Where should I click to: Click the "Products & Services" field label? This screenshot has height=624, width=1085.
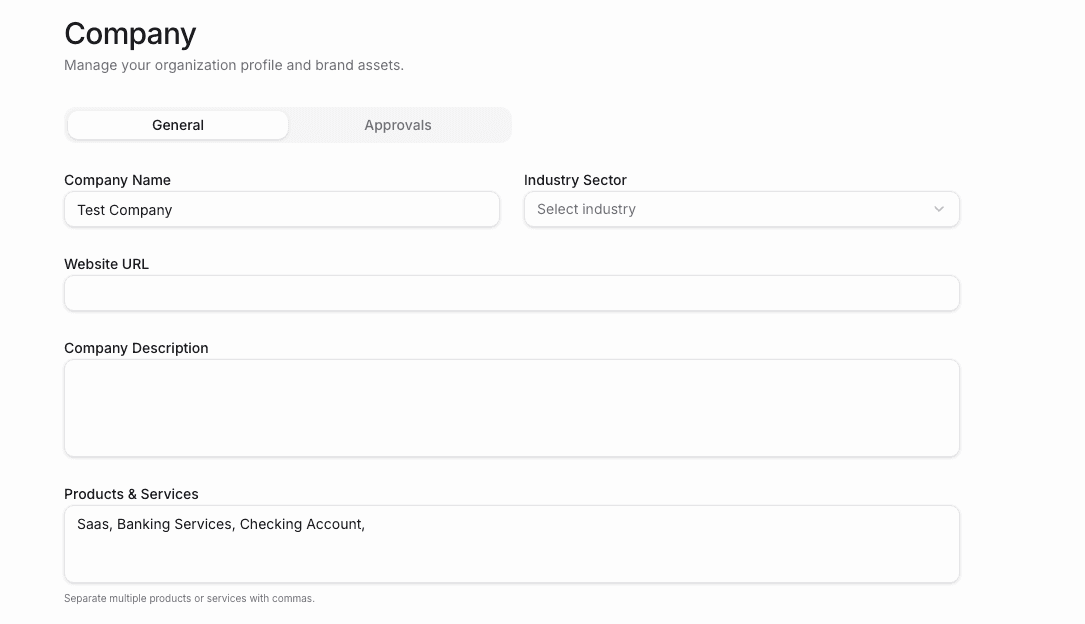click(x=131, y=494)
